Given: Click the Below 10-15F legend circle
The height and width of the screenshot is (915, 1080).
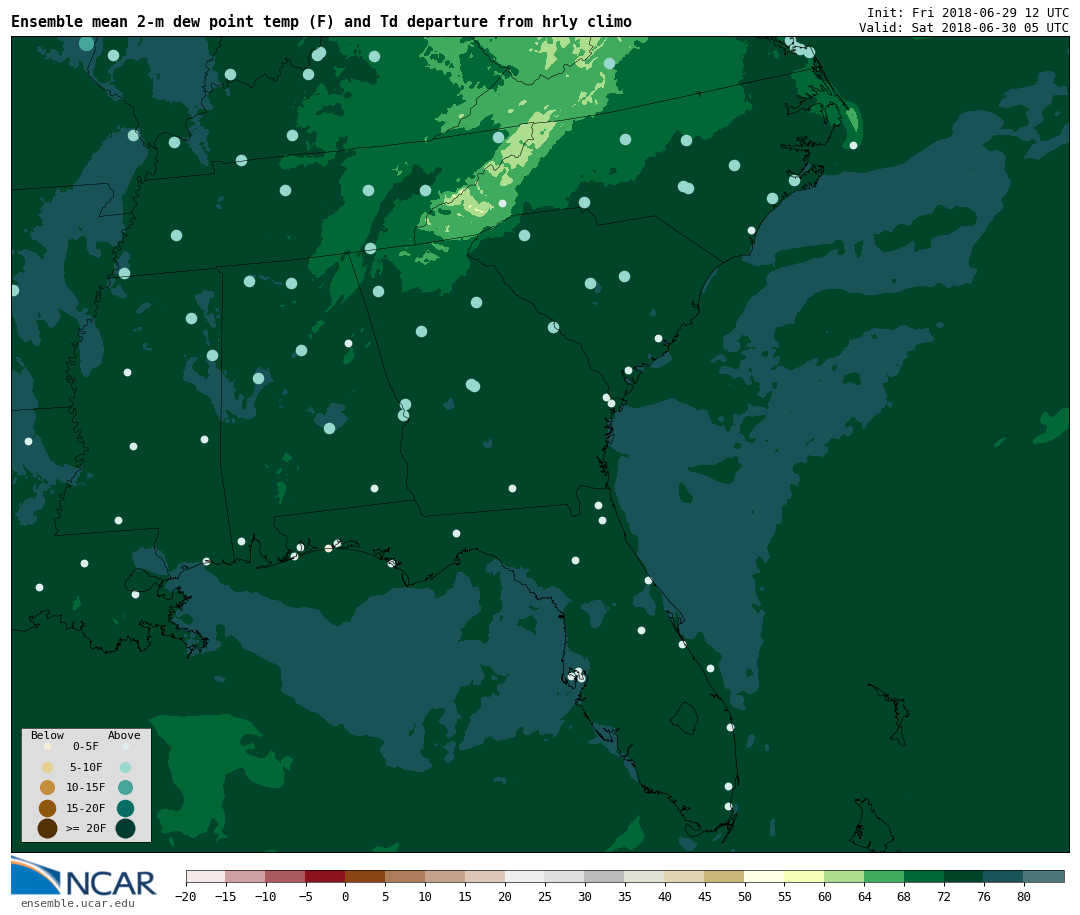Looking at the screenshot, I should click(x=47, y=787).
